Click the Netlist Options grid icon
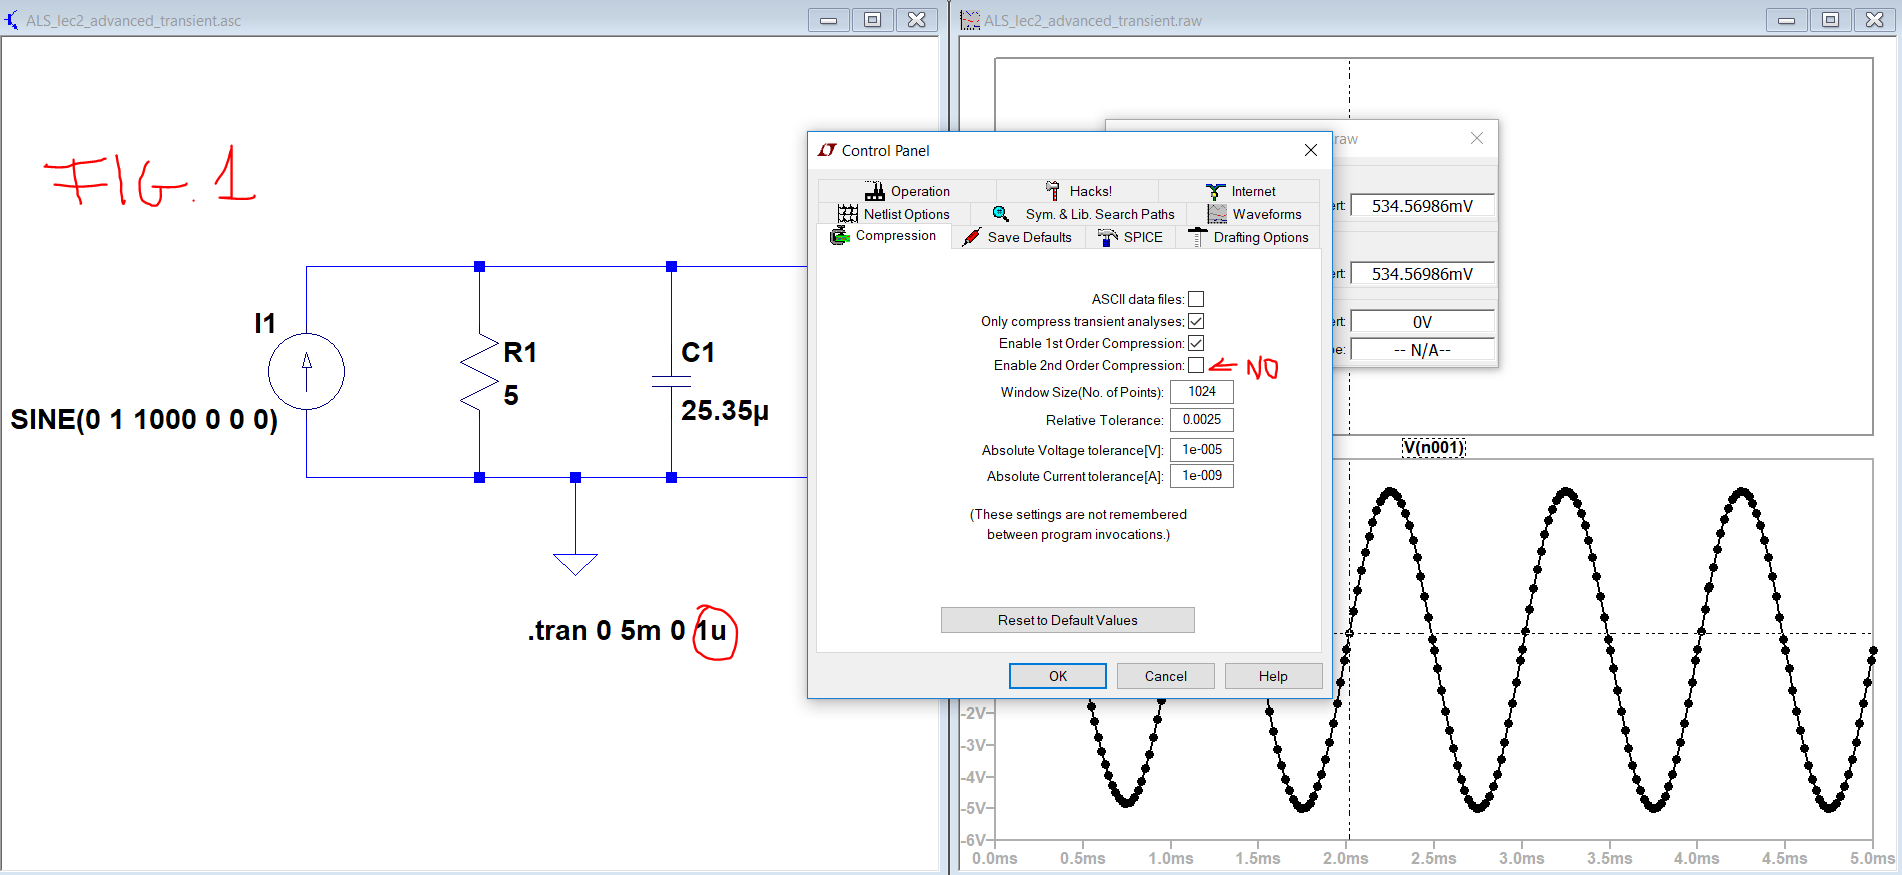 tap(848, 214)
